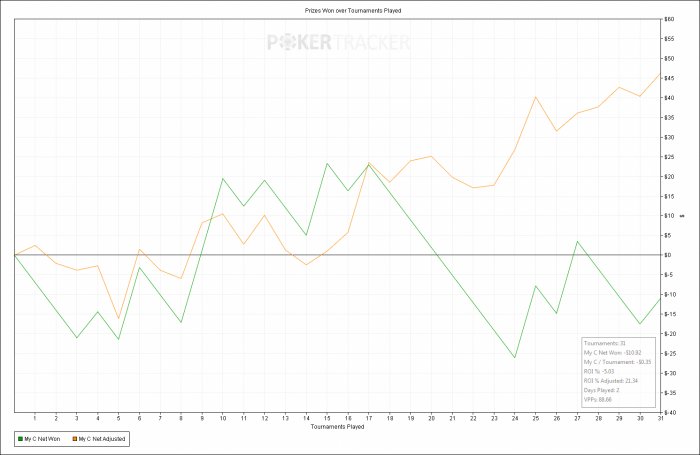Screen dimensions: 700x455
Task: Click the green line low point at tournament 24
Action: click(x=515, y=358)
